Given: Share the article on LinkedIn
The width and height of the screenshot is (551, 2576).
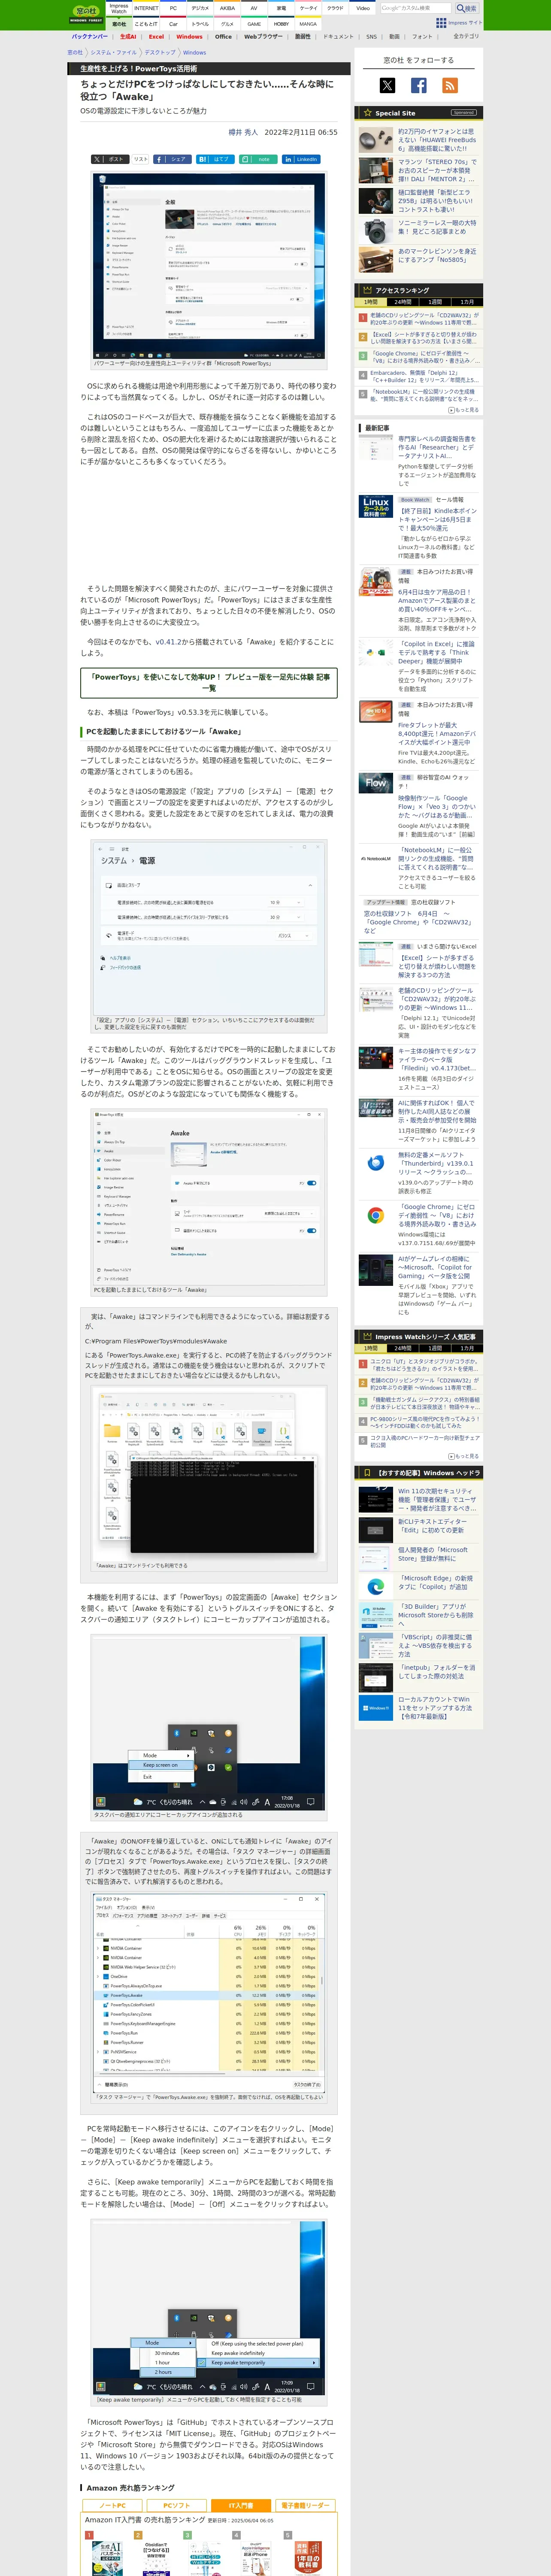Looking at the screenshot, I should (x=300, y=159).
